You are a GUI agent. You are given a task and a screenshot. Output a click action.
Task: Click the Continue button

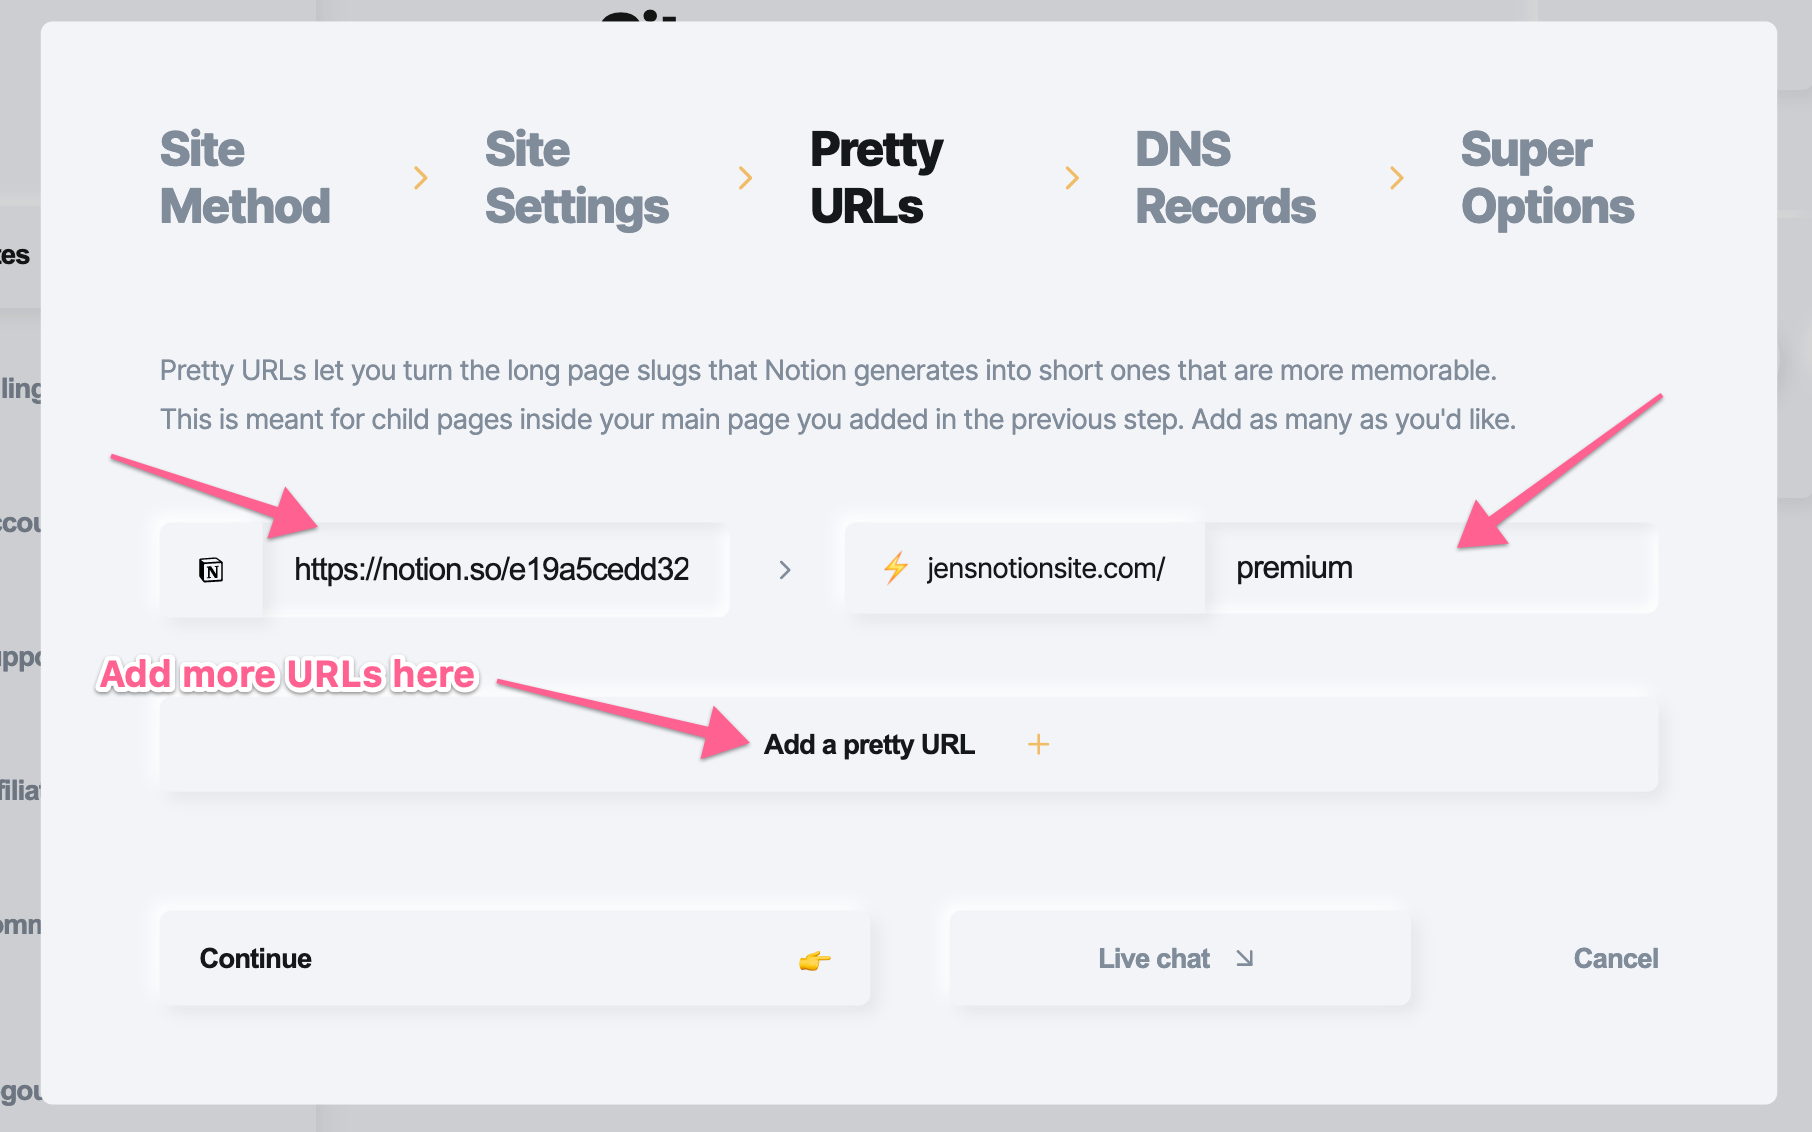[x=514, y=958]
